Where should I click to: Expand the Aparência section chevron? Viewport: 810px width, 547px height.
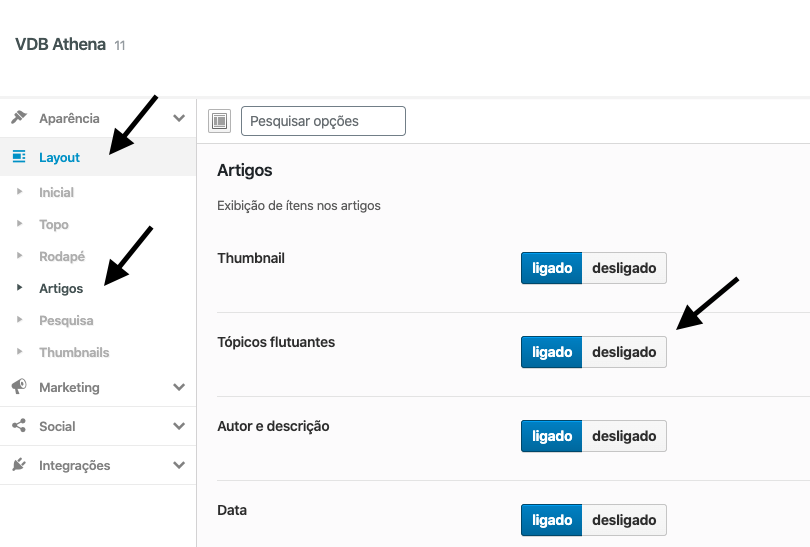tap(179, 118)
